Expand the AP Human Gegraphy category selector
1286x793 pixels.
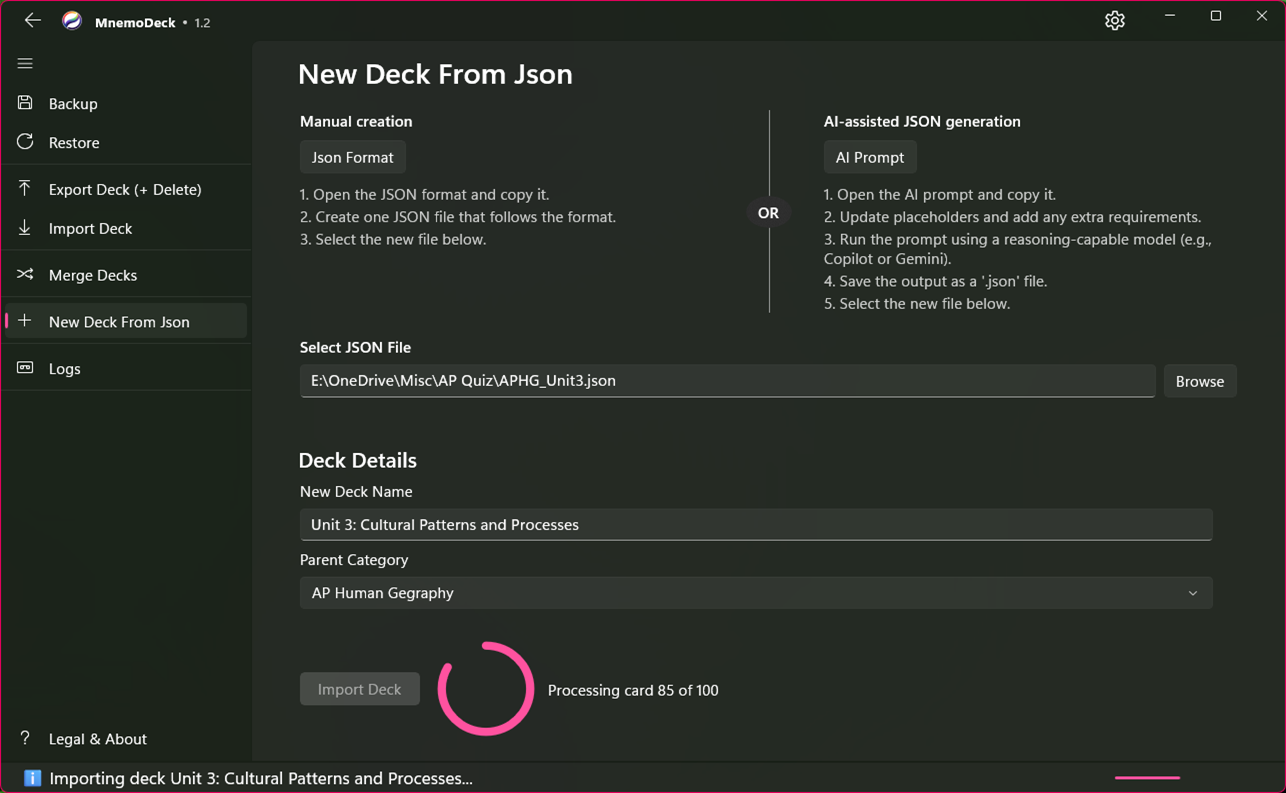(x=1192, y=592)
